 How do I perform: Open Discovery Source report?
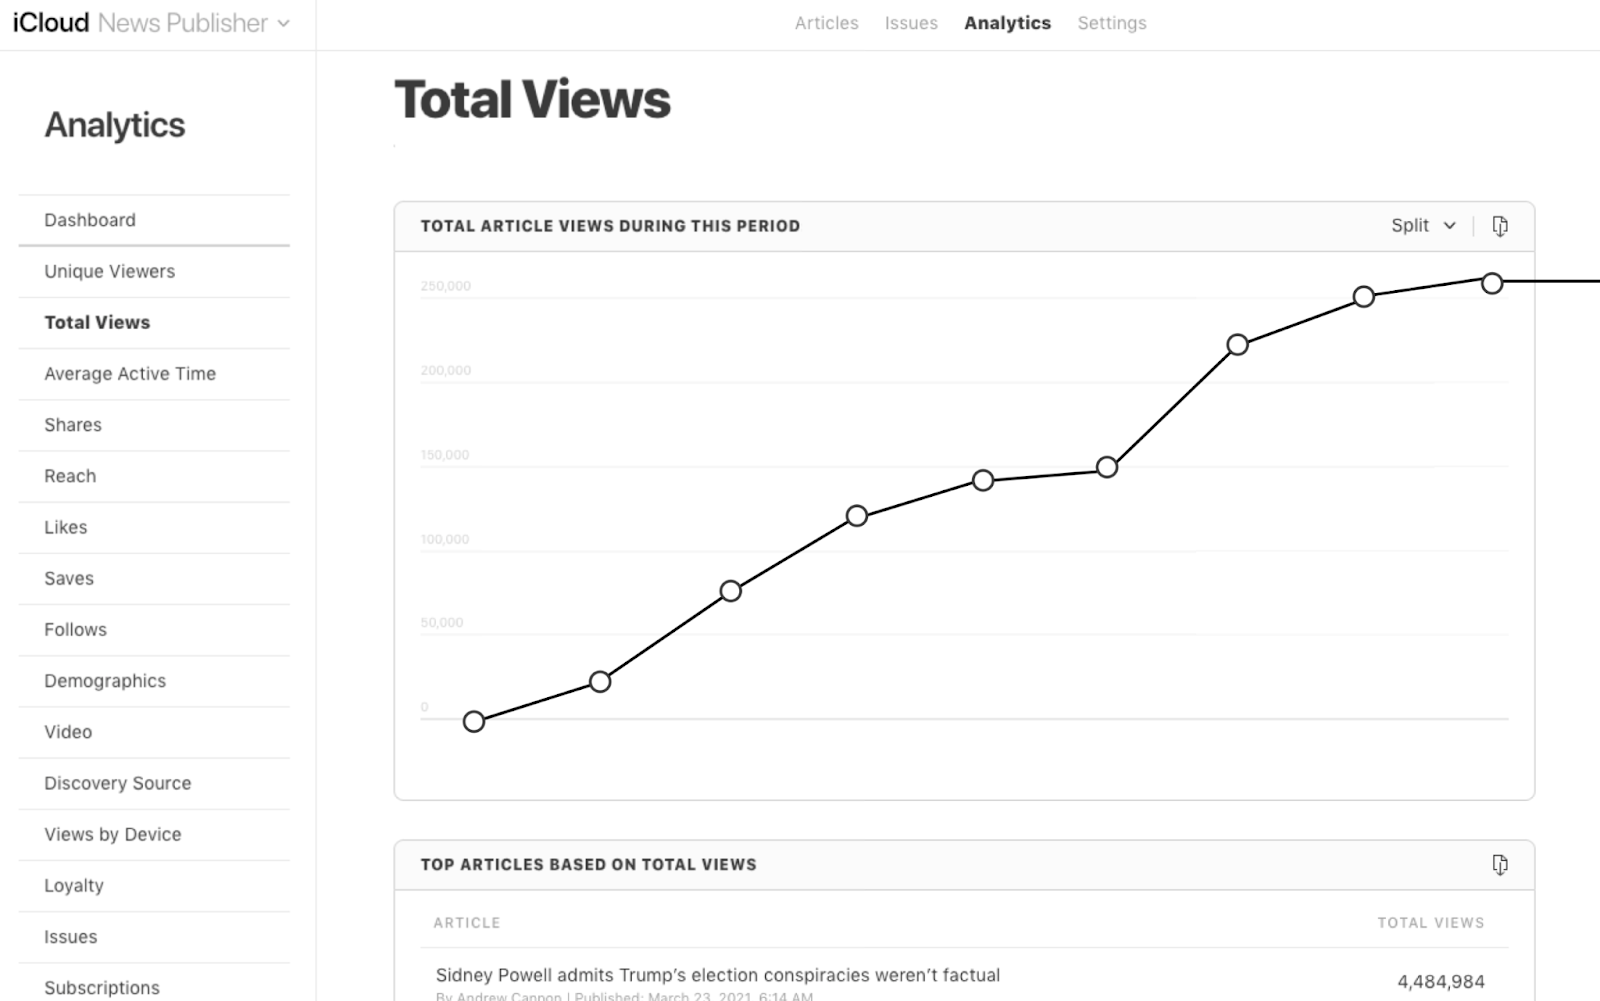coord(117,783)
